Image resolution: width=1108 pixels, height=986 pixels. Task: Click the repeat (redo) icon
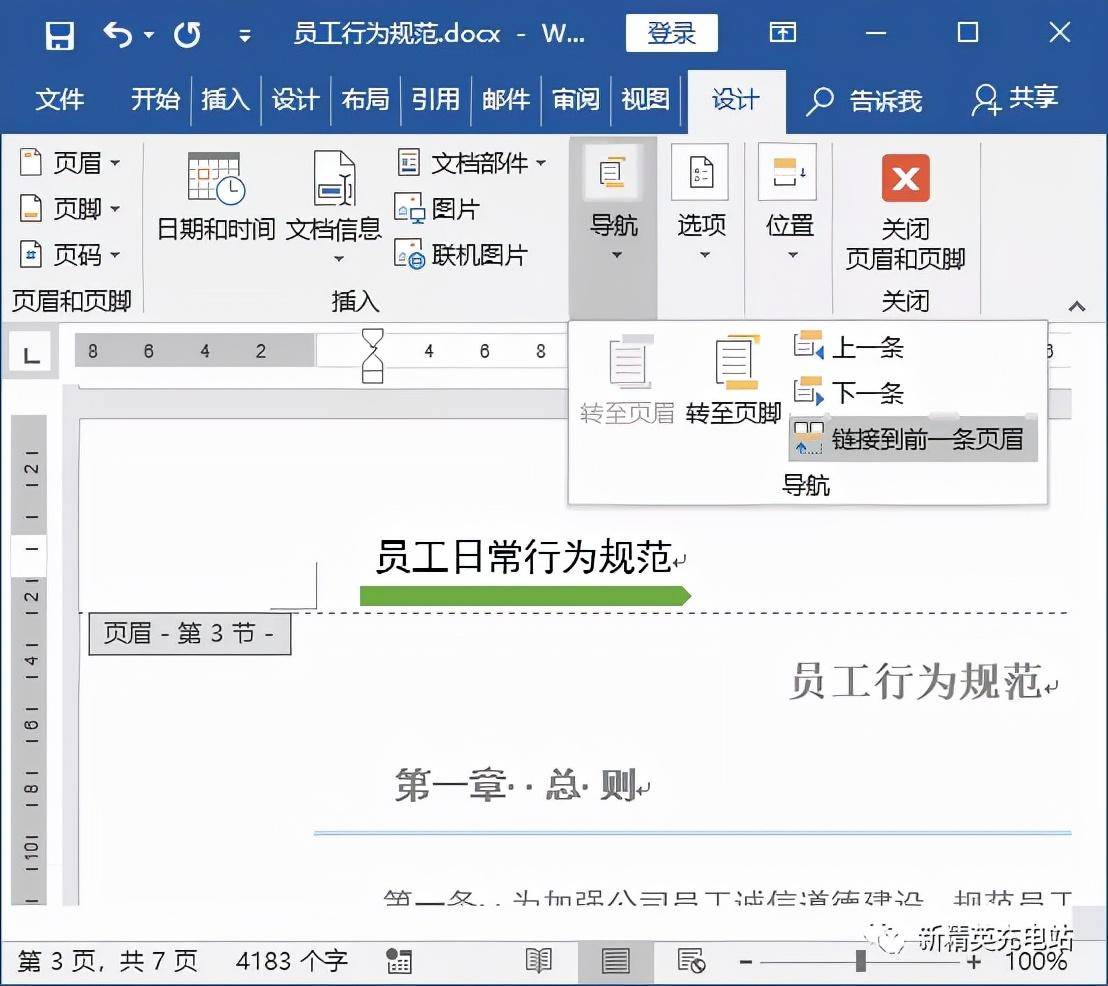(187, 34)
